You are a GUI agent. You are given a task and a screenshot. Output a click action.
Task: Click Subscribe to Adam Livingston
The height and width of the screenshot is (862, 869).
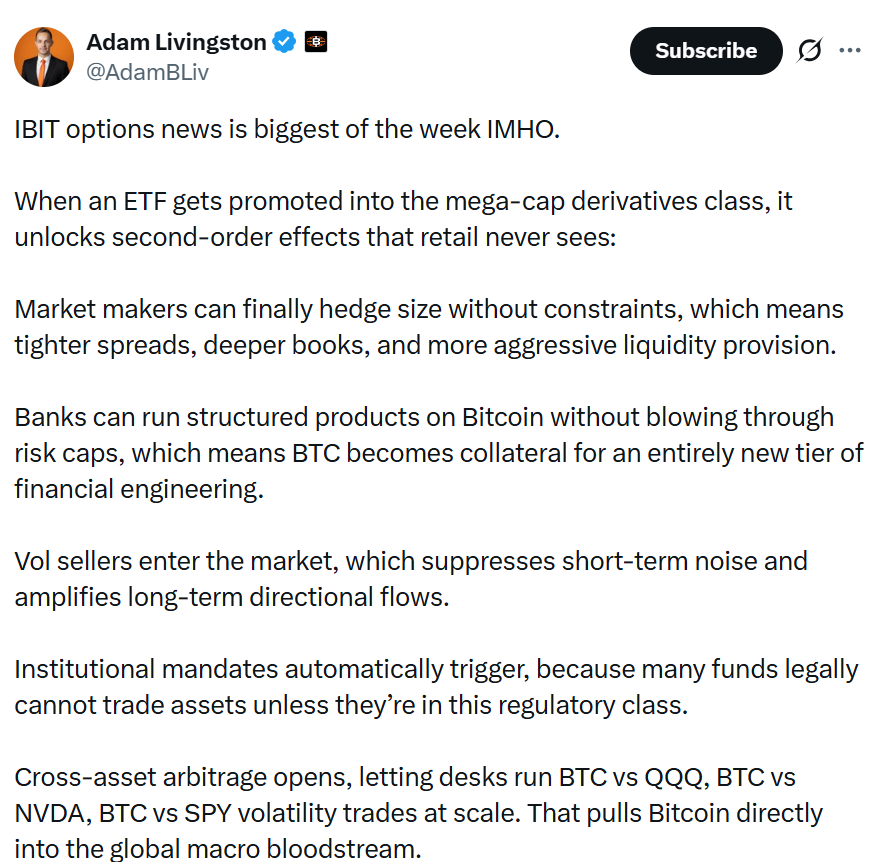(x=706, y=50)
